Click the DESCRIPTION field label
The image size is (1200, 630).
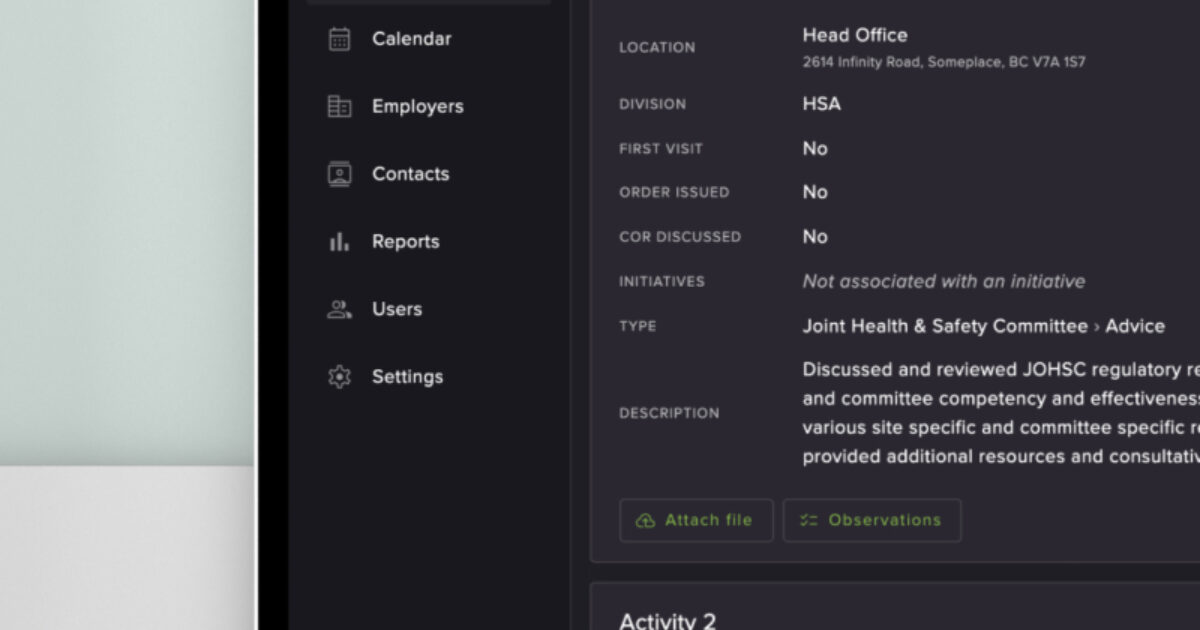(669, 413)
